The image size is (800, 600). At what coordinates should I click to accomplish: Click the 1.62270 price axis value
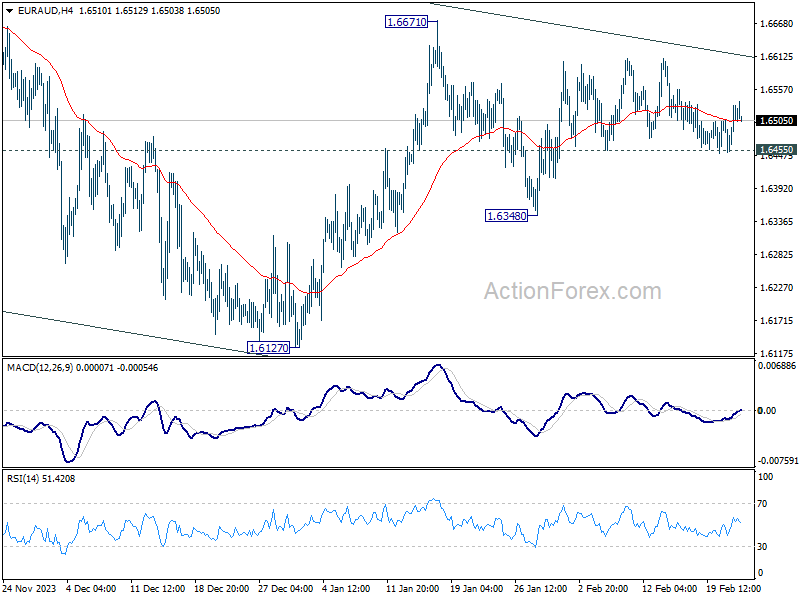tap(777, 287)
